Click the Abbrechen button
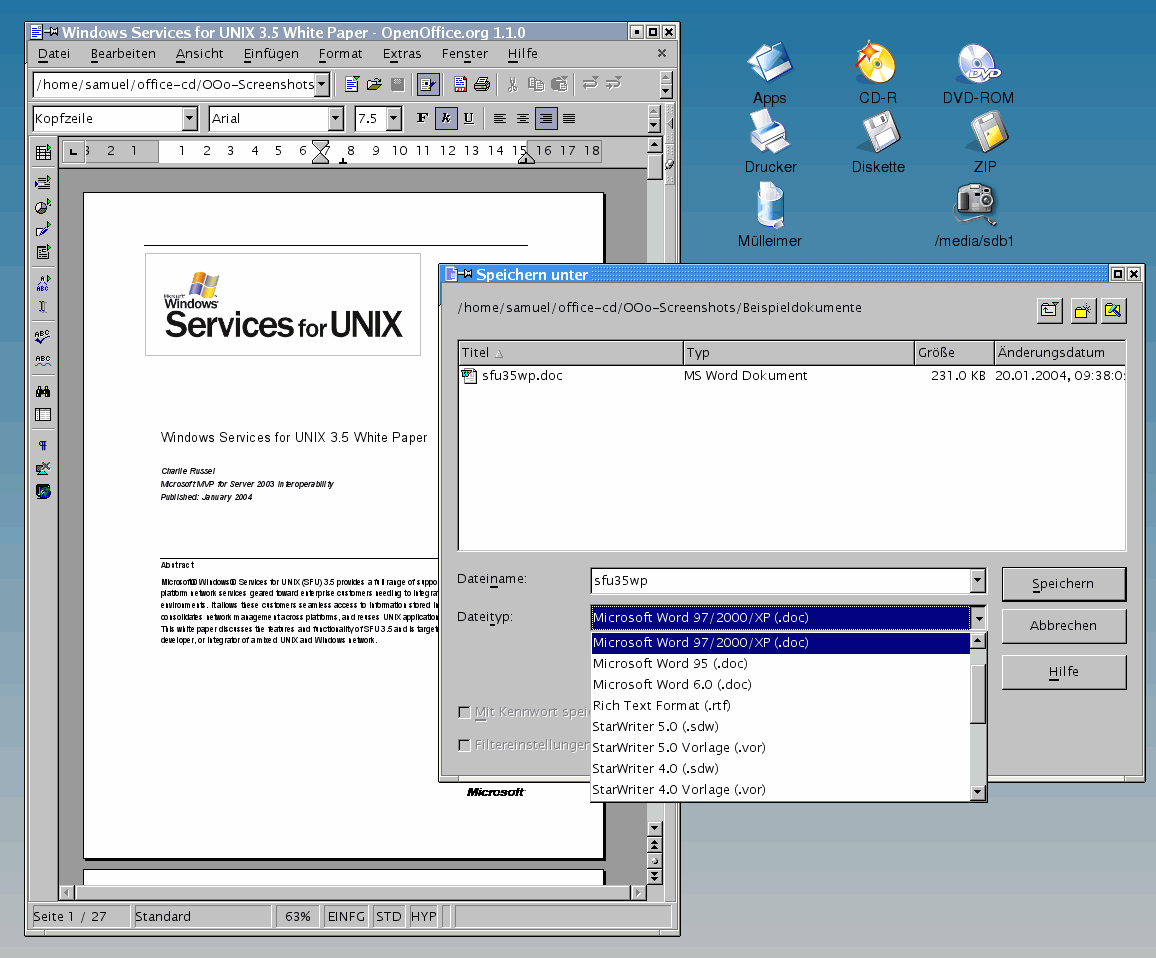This screenshot has height=958, width=1156. pos(1063,626)
